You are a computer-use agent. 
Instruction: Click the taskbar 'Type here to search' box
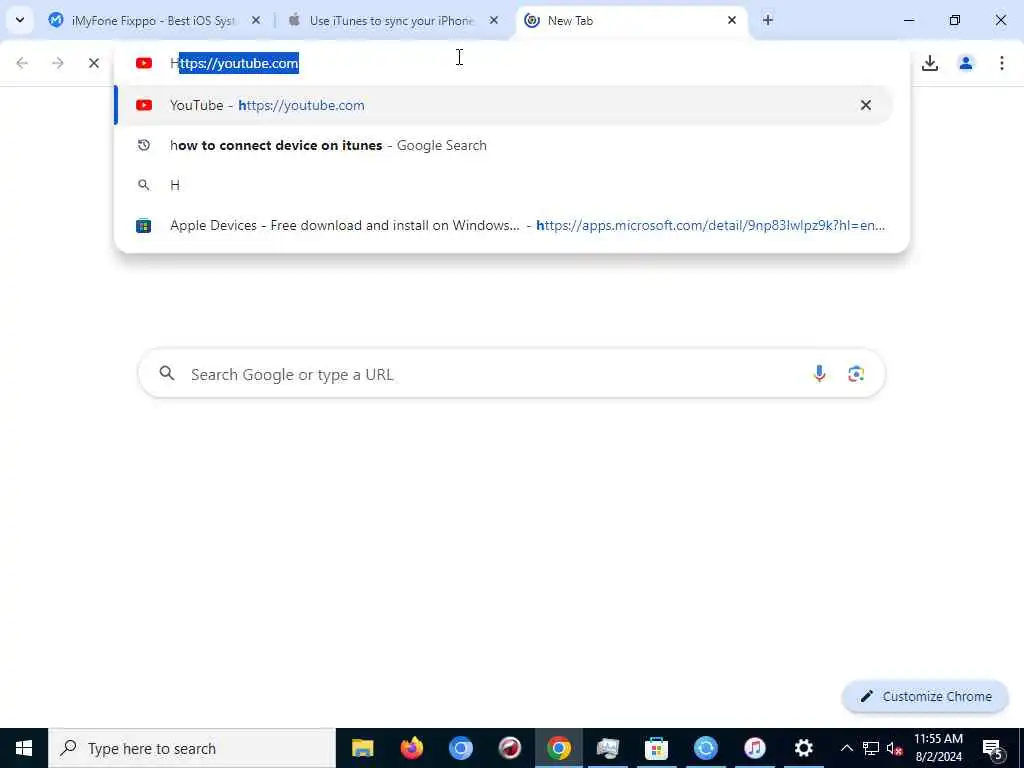(192, 748)
